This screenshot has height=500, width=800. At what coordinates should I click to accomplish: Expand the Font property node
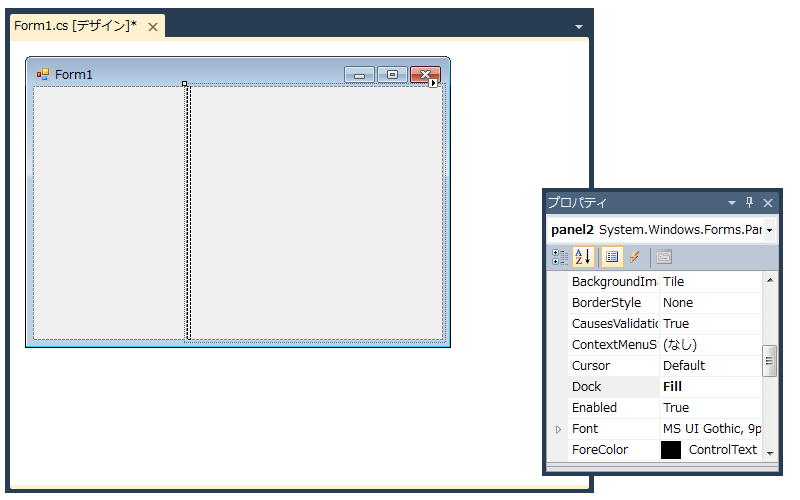tap(558, 429)
